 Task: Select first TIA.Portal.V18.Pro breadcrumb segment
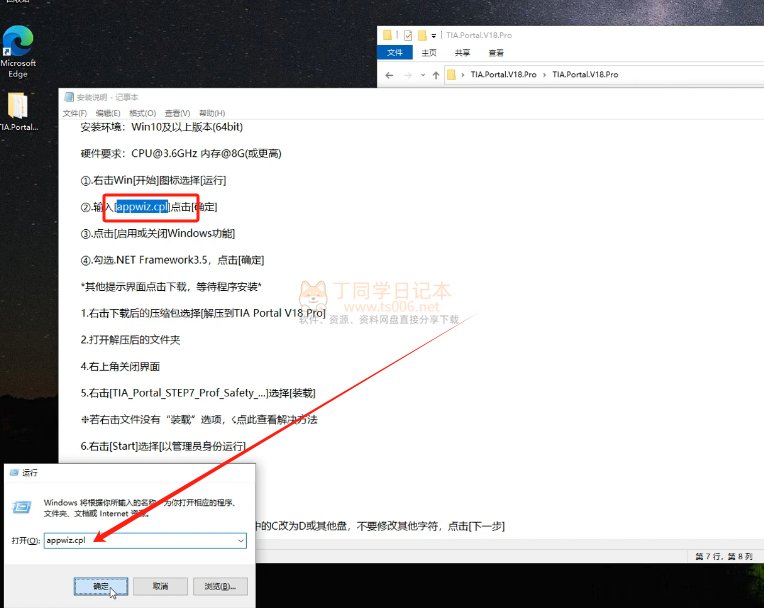pyautogui.click(x=503, y=75)
